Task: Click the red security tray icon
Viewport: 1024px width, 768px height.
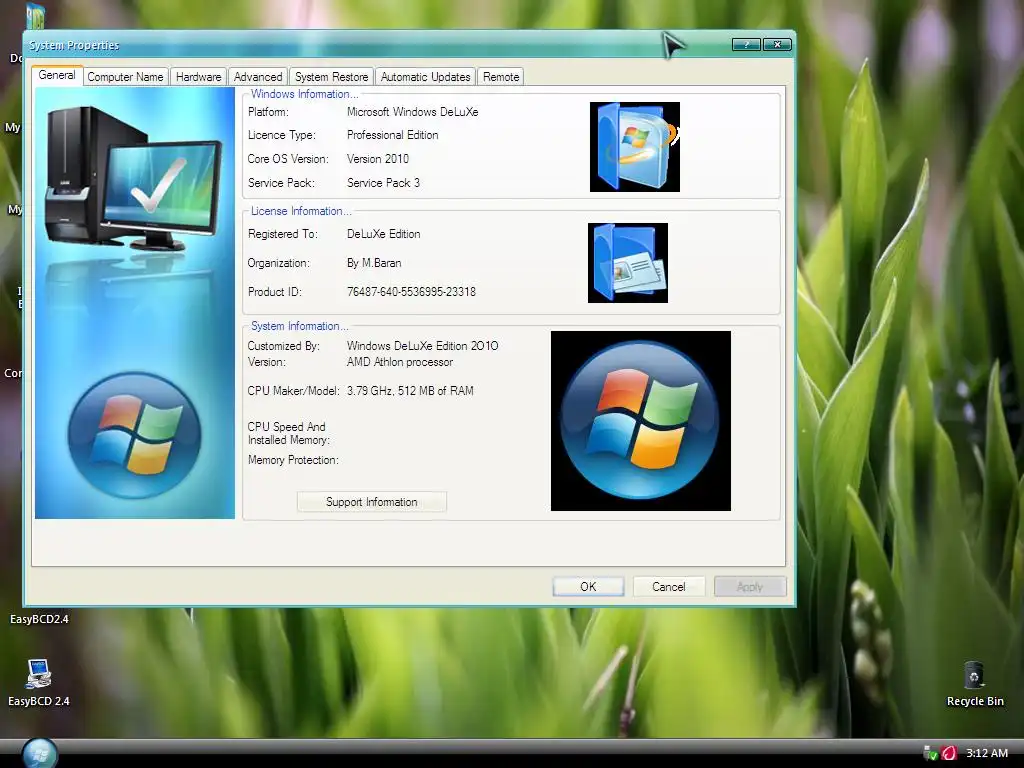Action: 949,753
